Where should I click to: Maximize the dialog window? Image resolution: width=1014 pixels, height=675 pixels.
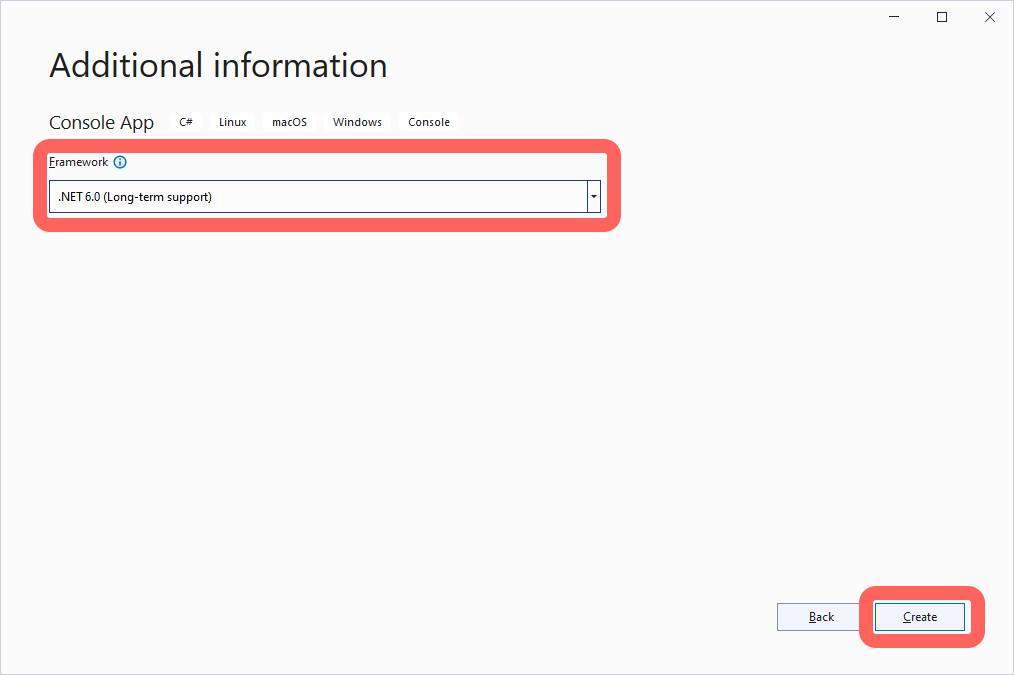pyautogui.click(x=941, y=17)
